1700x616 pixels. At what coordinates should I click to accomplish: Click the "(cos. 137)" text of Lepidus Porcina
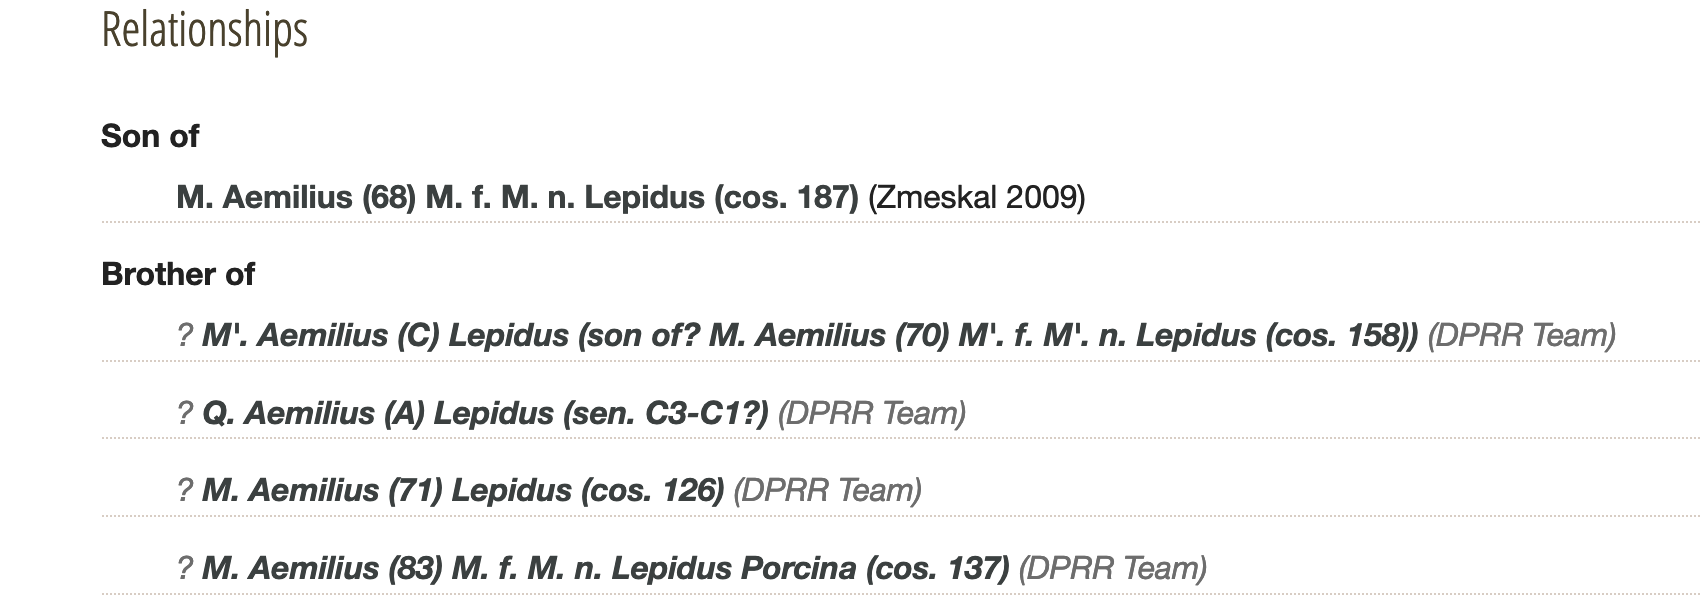[937, 568]
